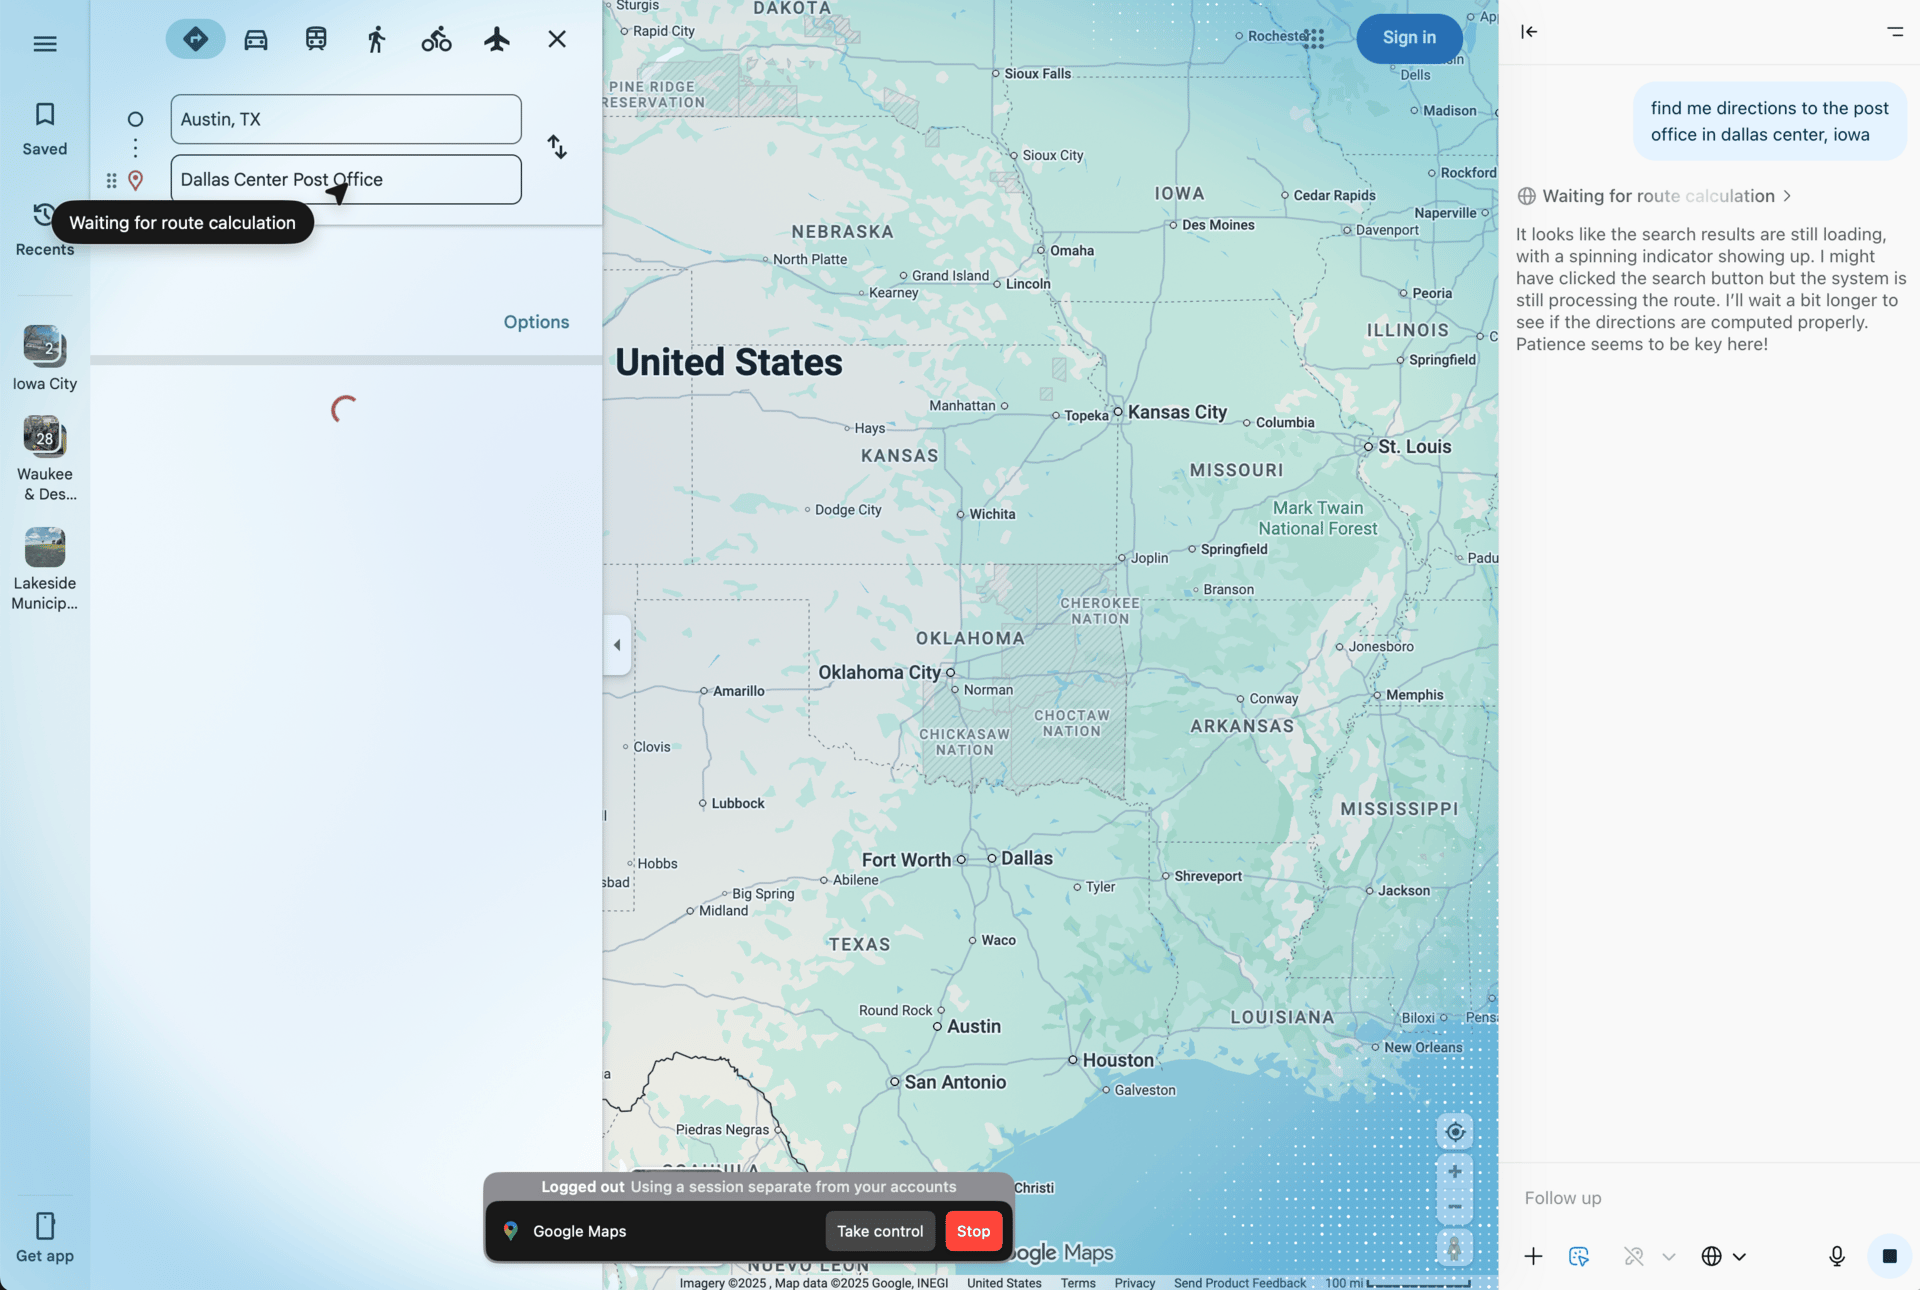1920x1290 pixels.
Task: Swap the starting point and destination
Action: (557, 147)
